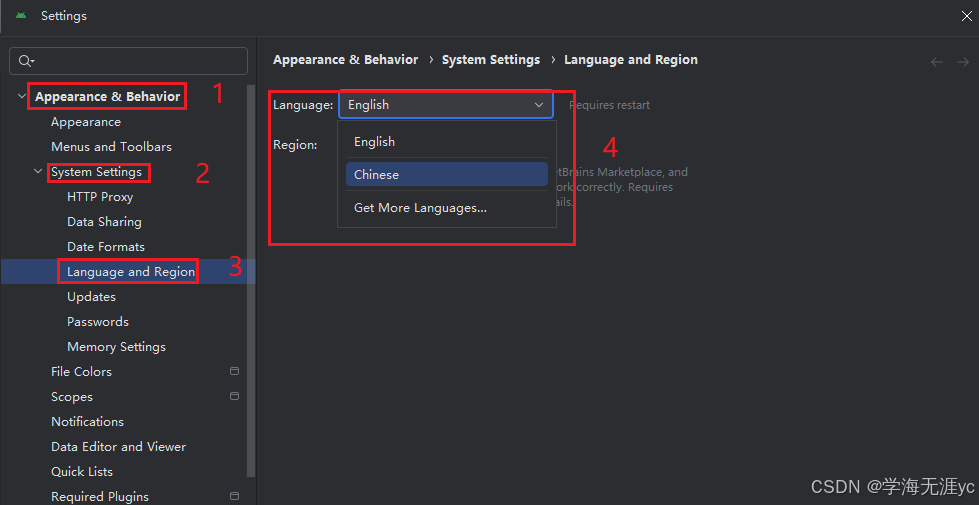Click System Settings breadcrumb

tap(491, 60)
